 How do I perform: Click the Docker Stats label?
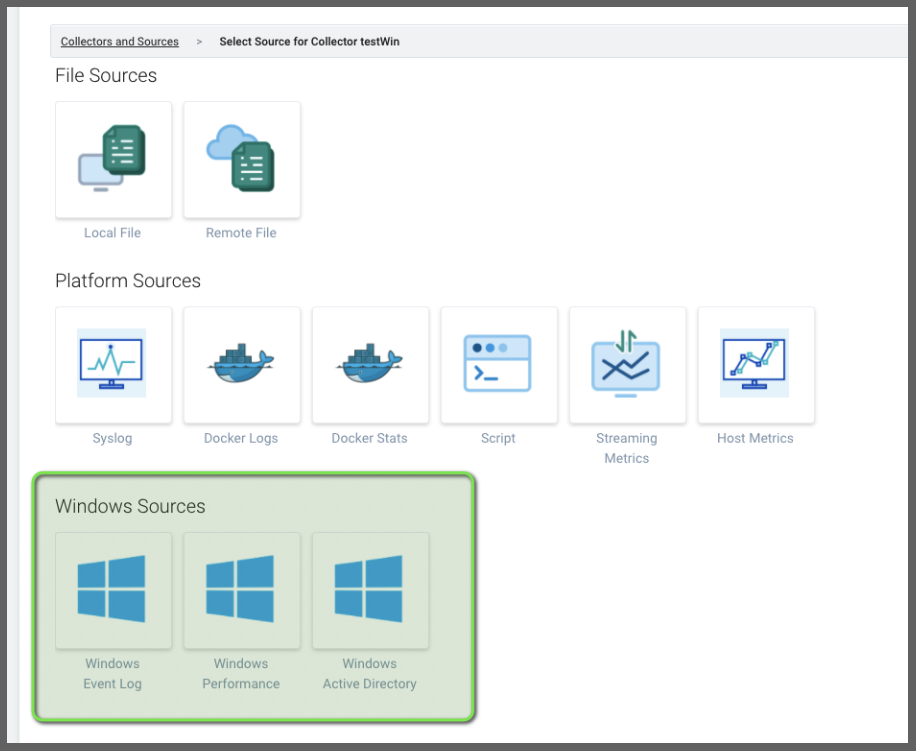click(x=369, y=438)
